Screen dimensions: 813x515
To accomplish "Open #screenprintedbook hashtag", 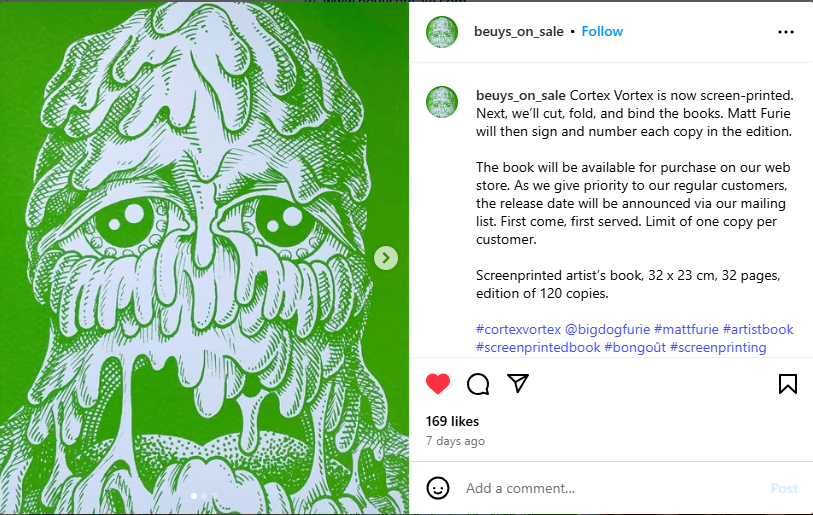I will coord(538,347).
